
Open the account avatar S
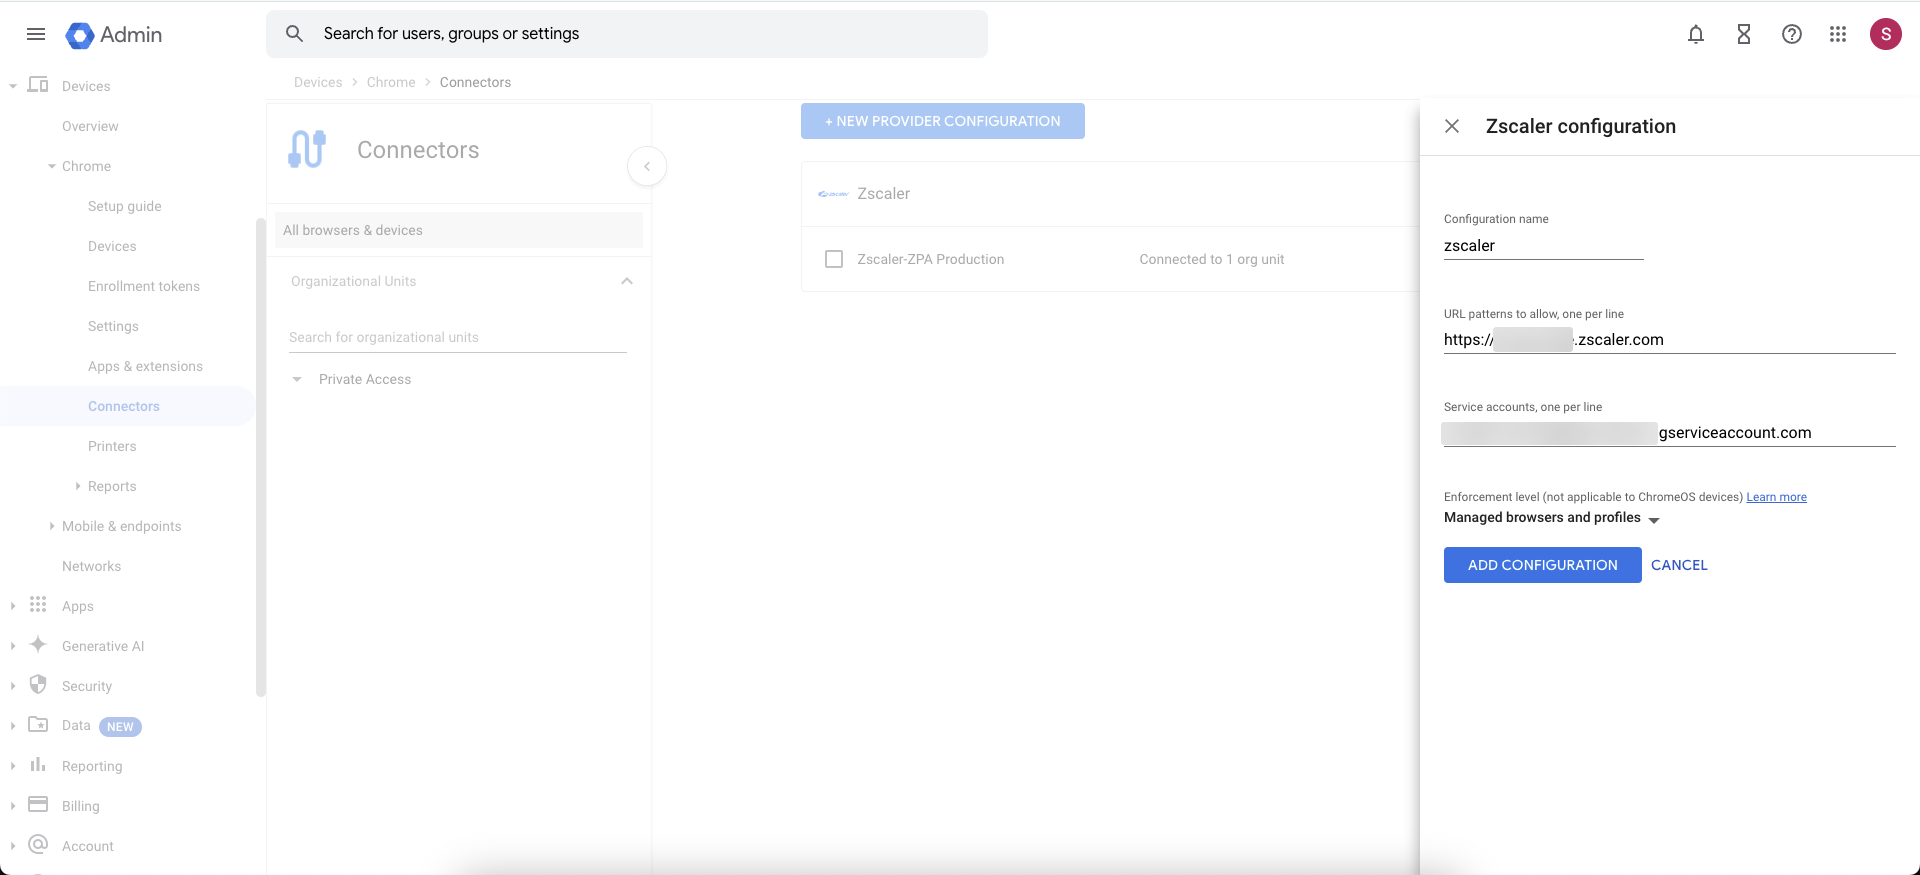point(1886,34)
